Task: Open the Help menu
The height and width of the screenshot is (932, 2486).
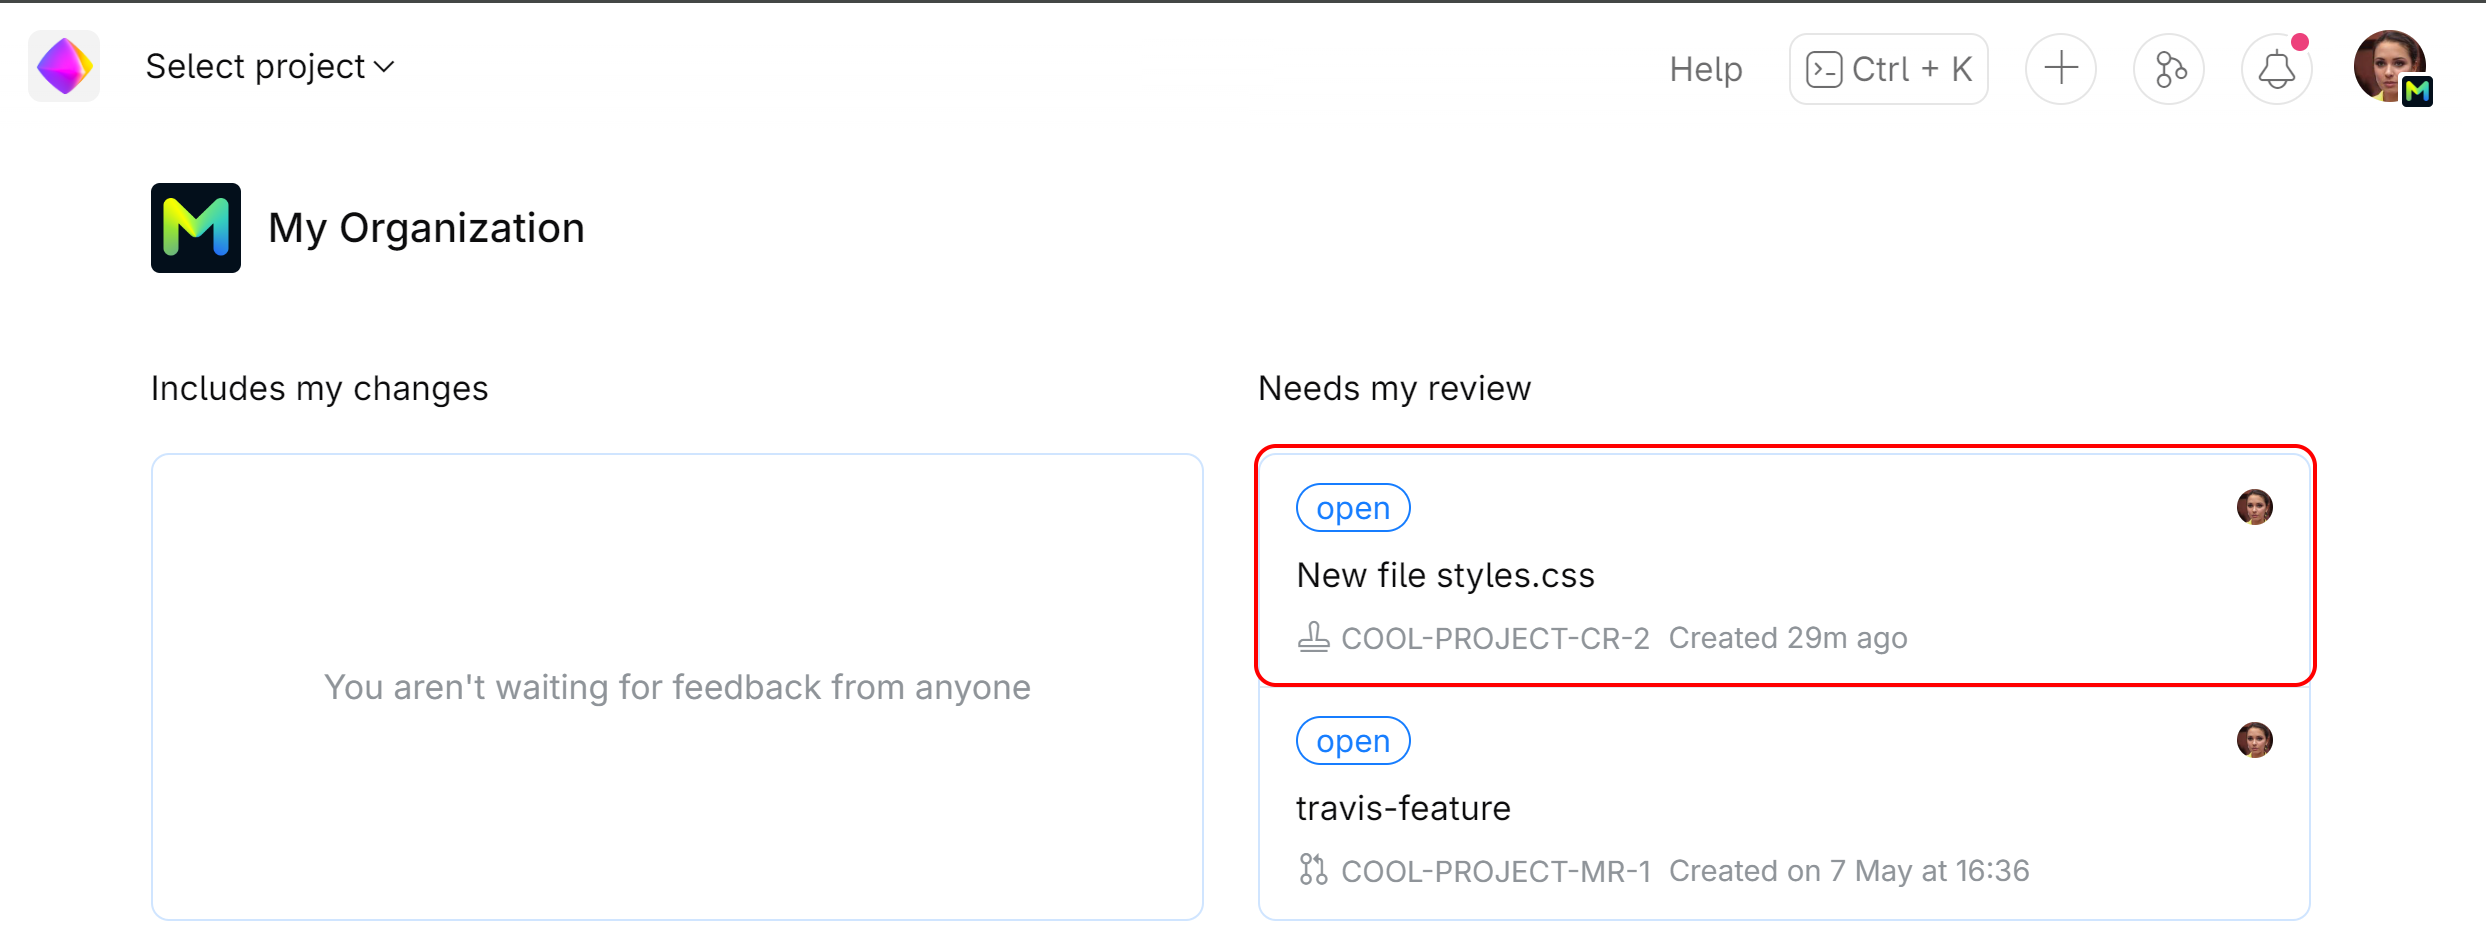Action: [x=1705, y=69]
